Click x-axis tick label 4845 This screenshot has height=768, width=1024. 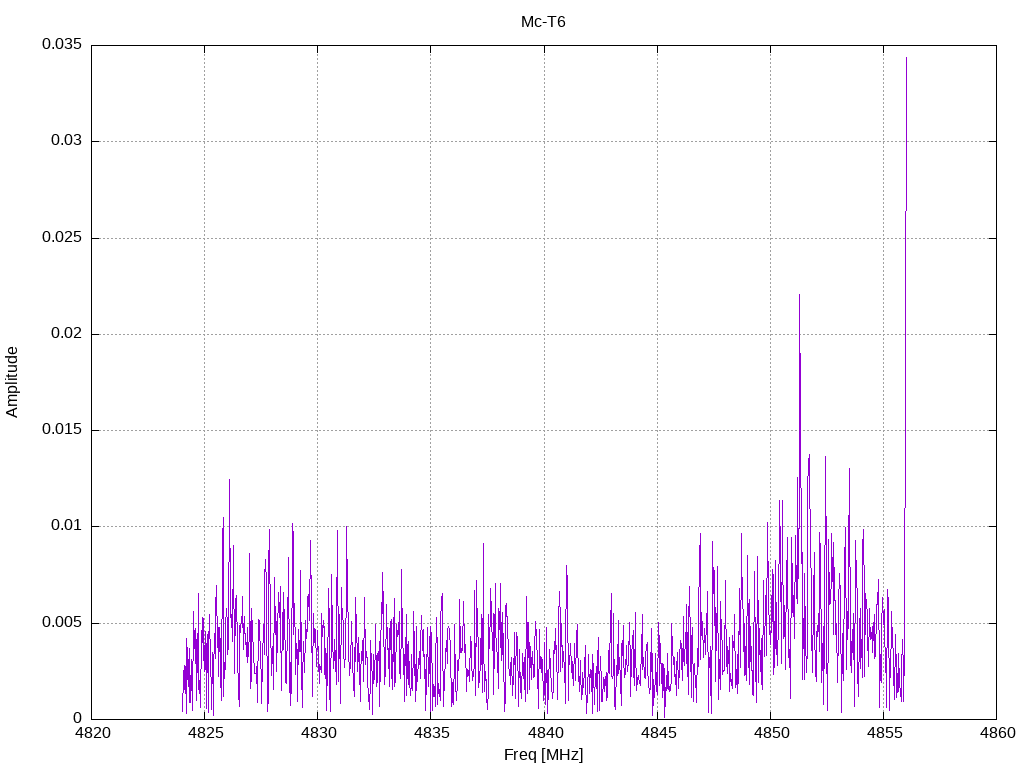(657, 733)
